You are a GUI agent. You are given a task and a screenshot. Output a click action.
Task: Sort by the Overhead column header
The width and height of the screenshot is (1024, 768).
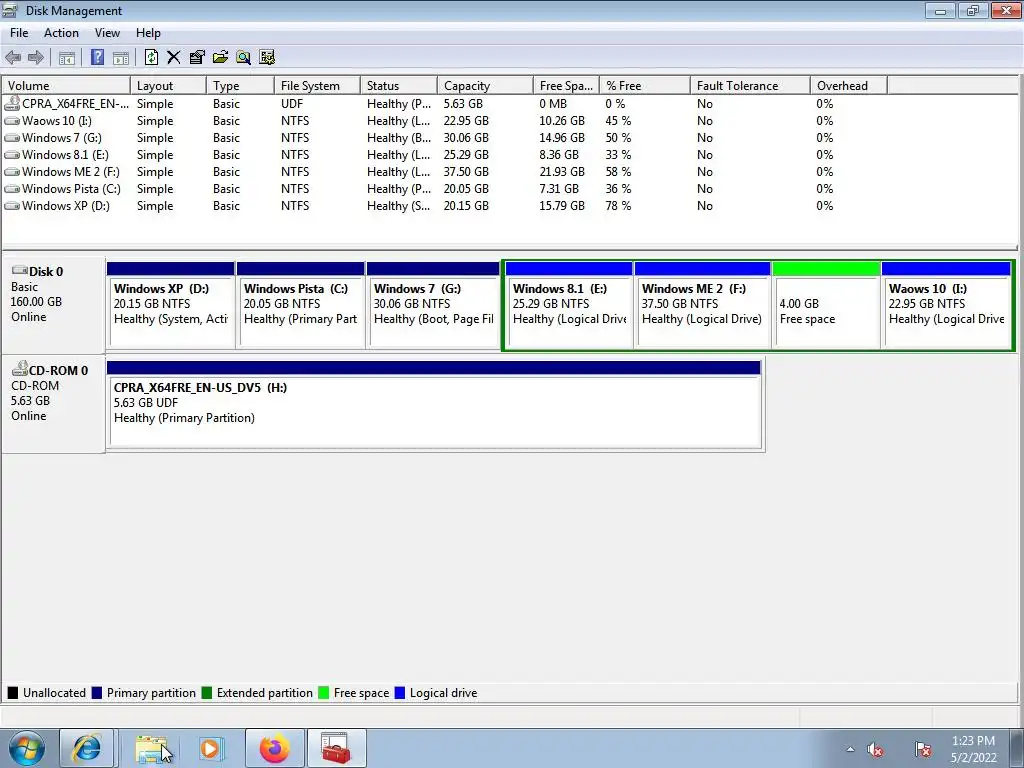[848, 86]
